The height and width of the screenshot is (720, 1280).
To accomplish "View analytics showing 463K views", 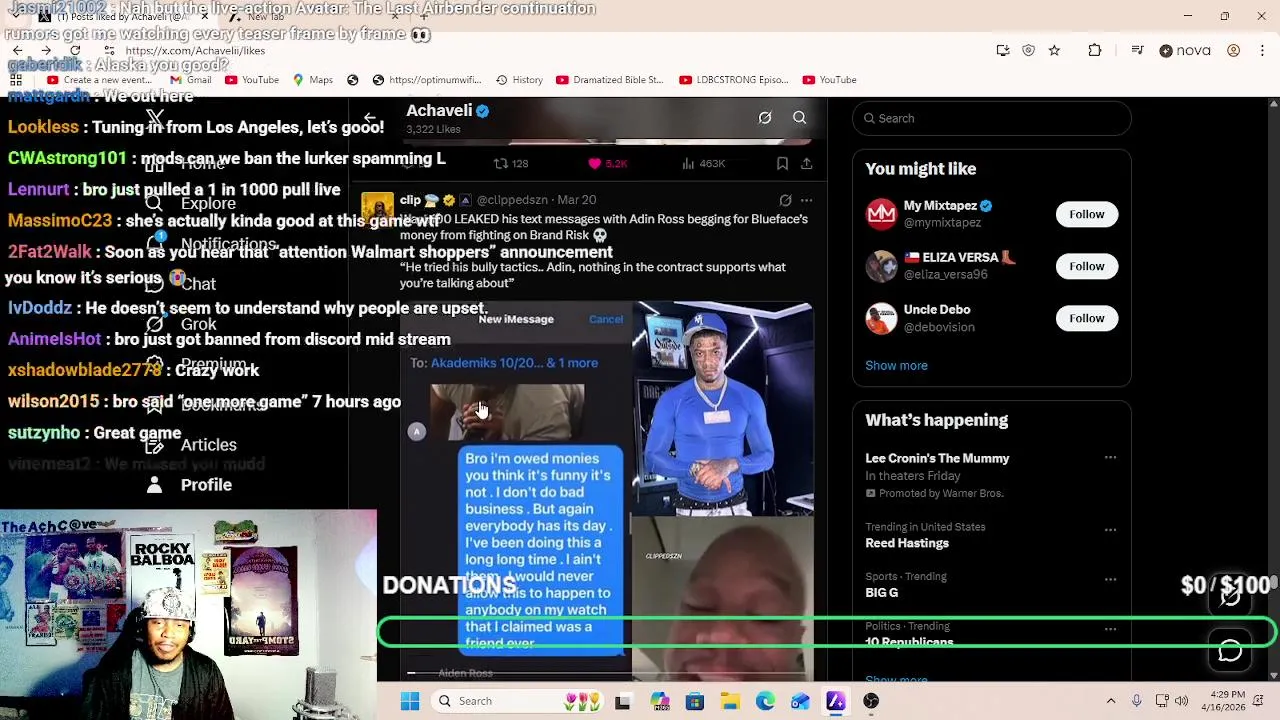I will (x=703, y=163).
